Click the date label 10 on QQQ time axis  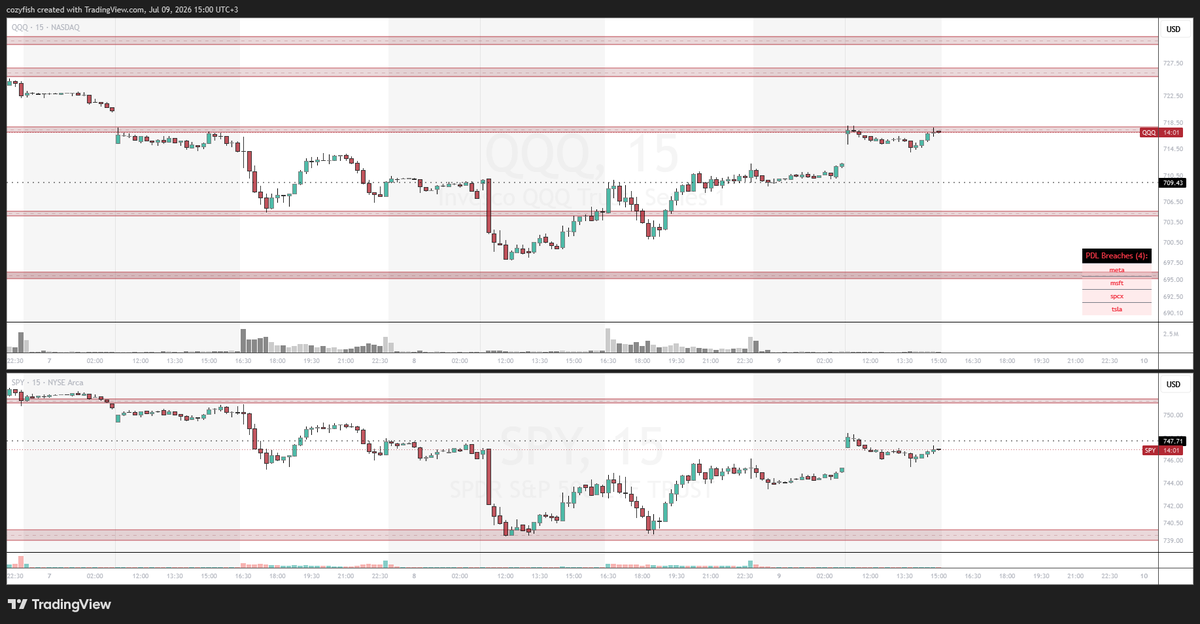click(x=1143, y=360)
